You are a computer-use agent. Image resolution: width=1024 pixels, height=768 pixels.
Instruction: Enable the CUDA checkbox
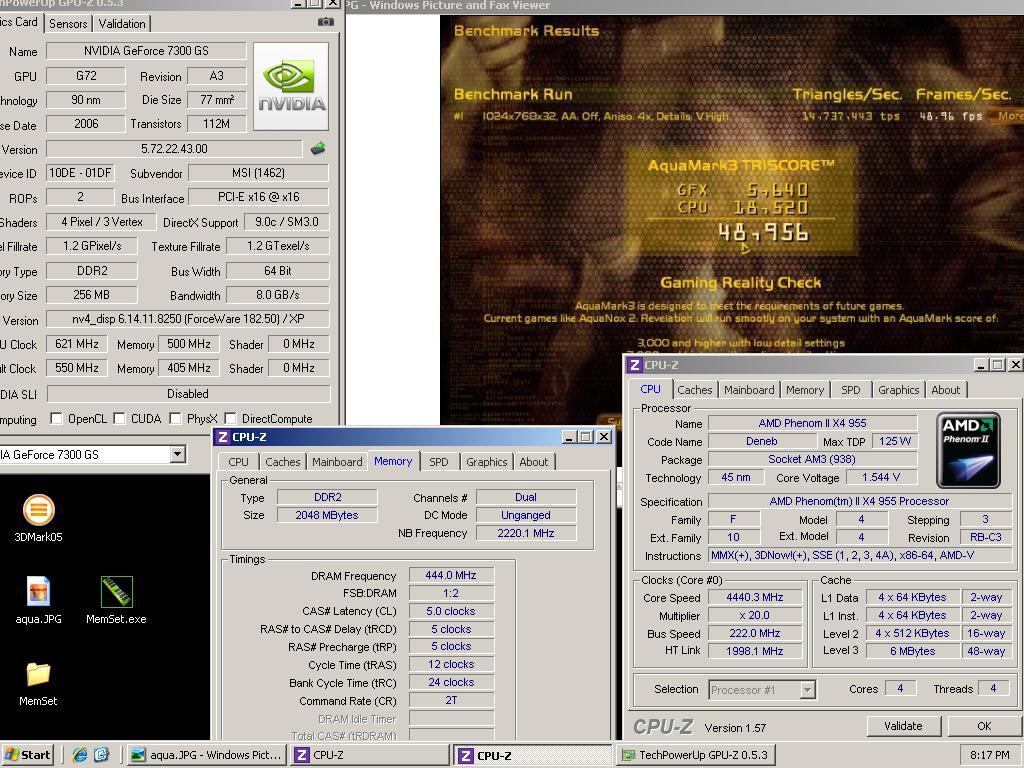pos(119,419)
